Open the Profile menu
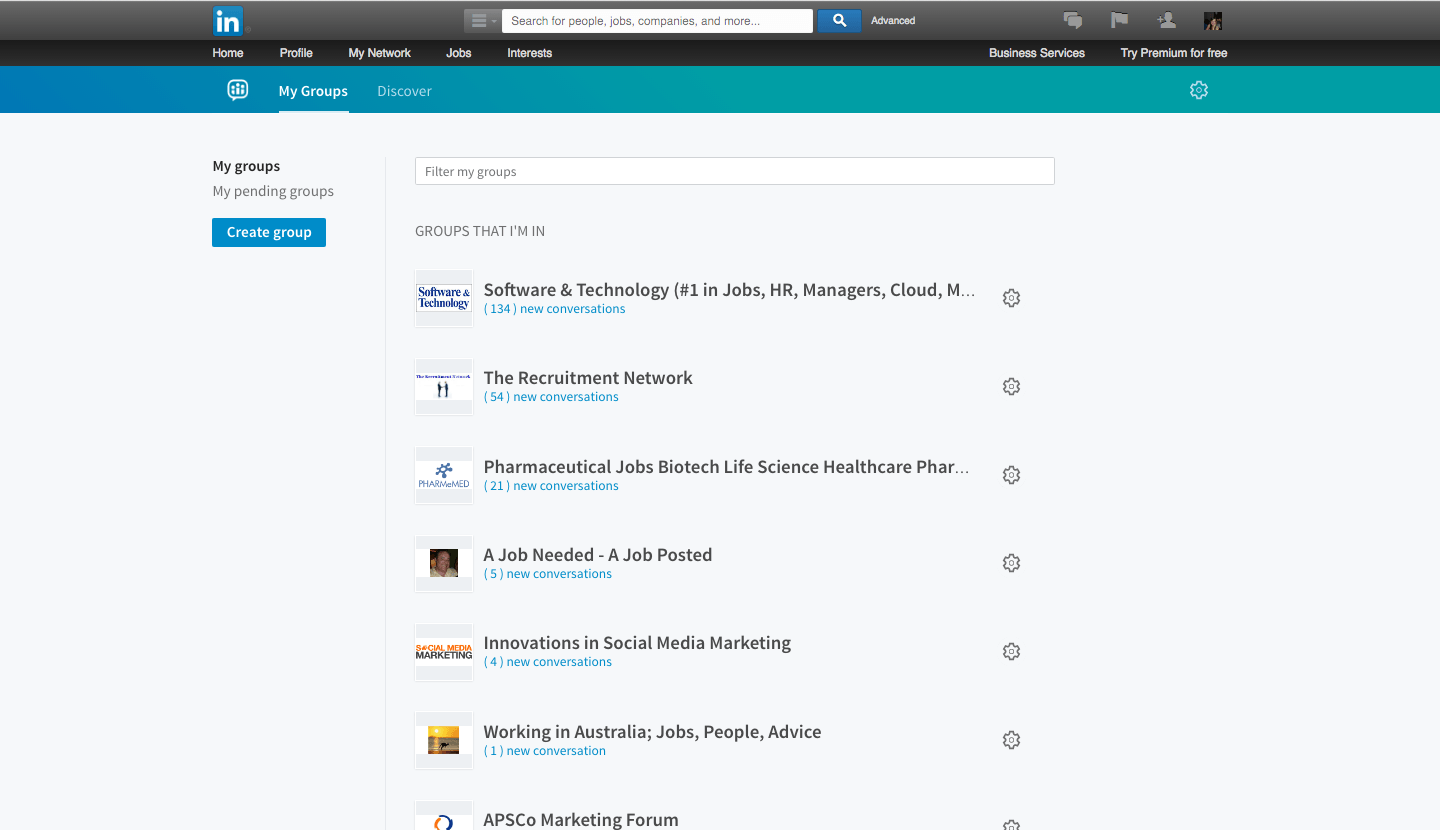Image resolution: width=1440 pixels, height=830 pixels. tap(296, 53)
